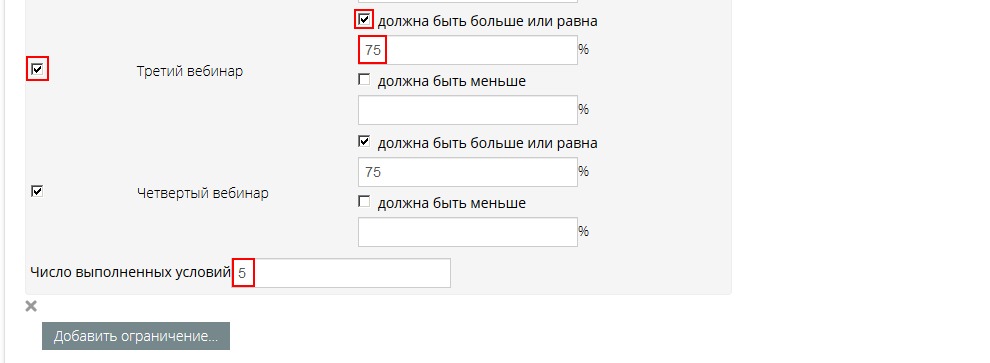Click the 'Число выполненных условий' field containing 5

342,273
